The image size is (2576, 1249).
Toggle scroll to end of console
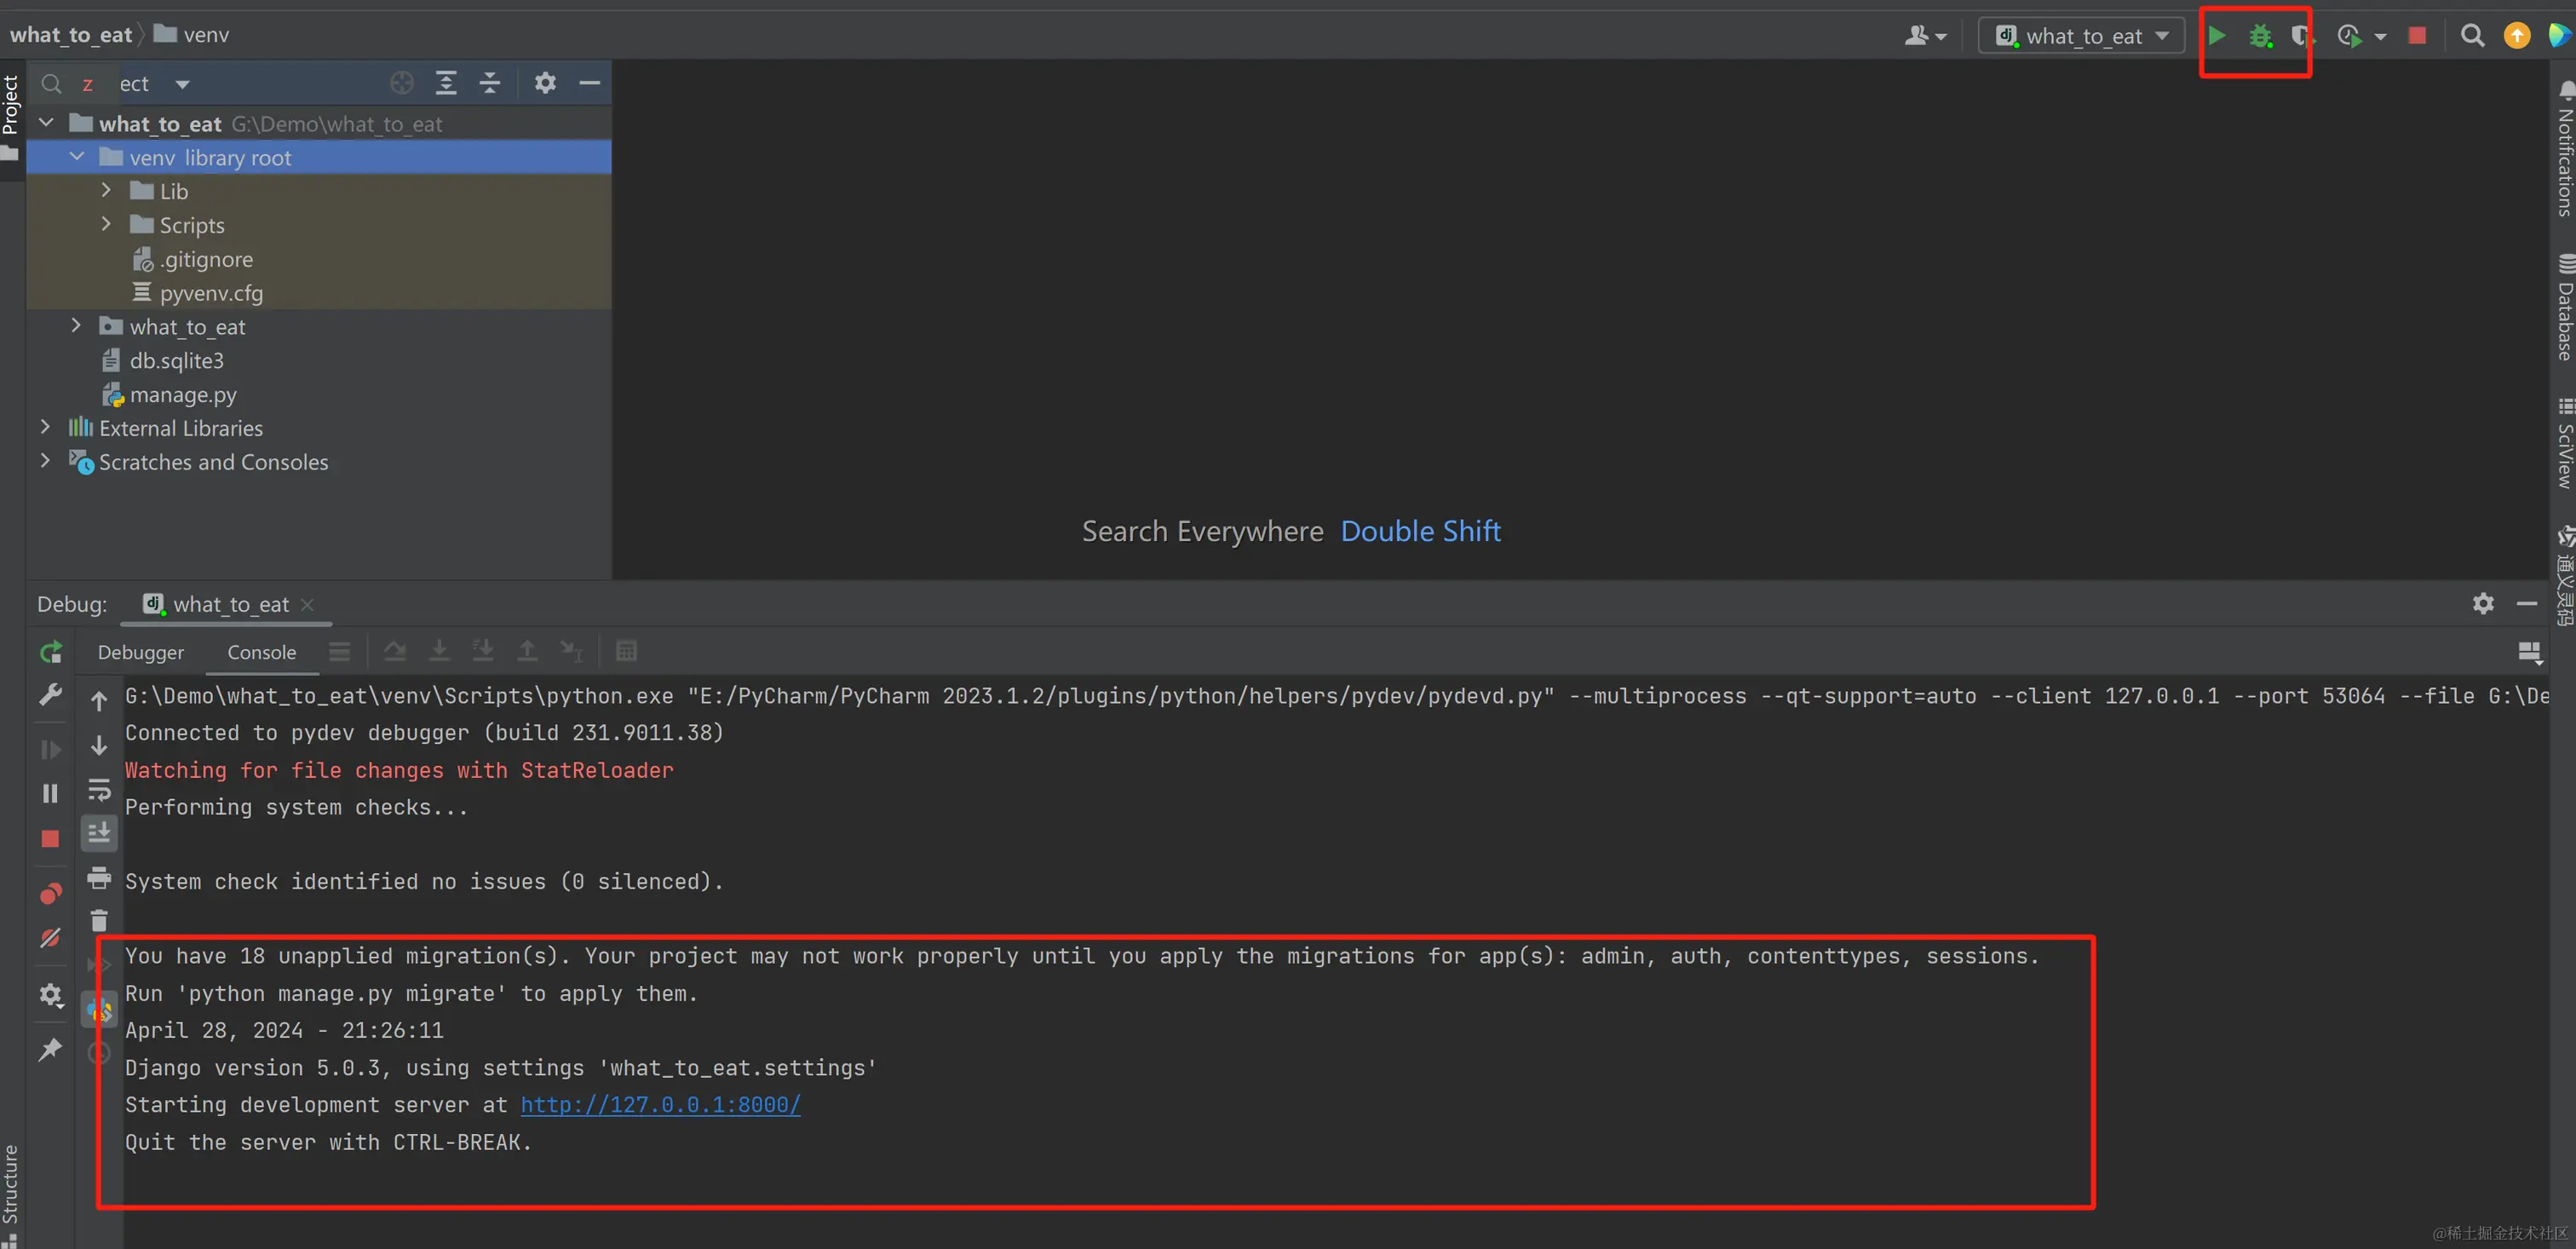(99, 833)
